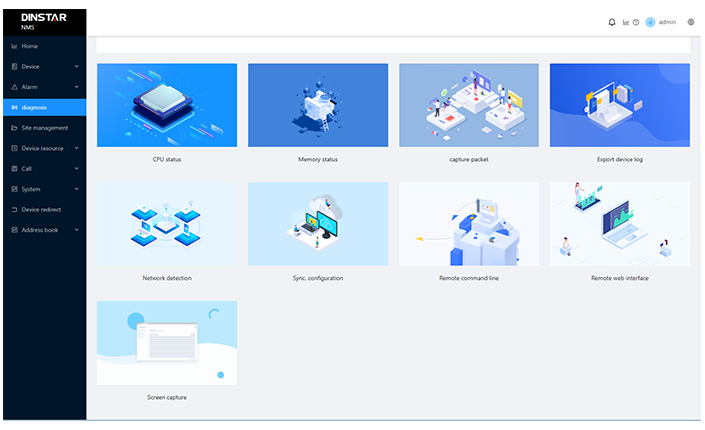
Task: Click the Address book sidebar icon
Action: tap(14, 230)
